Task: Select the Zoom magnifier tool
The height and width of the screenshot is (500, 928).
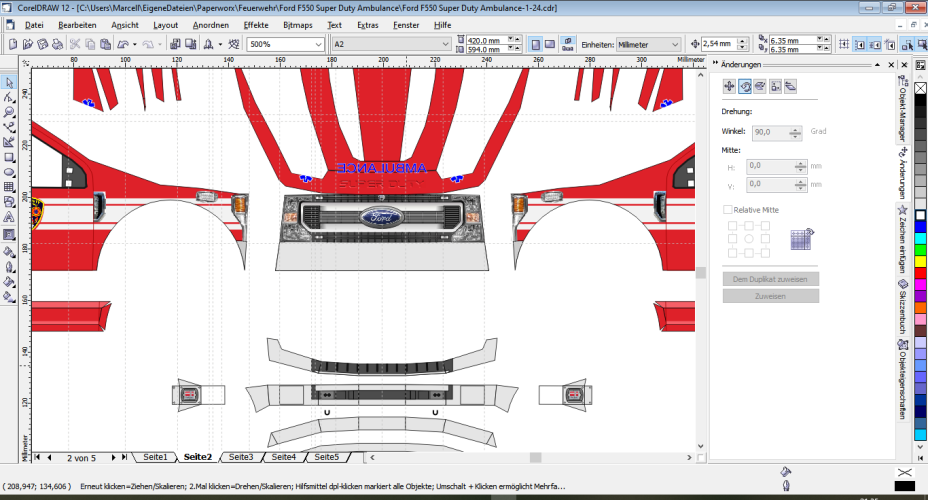Action: [9, 112]
